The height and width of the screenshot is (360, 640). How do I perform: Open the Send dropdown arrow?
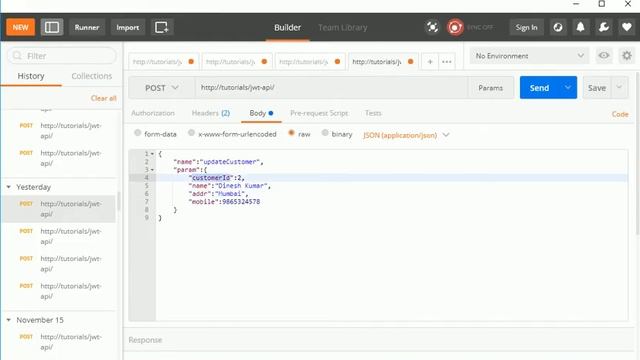(x=568, y=88)
